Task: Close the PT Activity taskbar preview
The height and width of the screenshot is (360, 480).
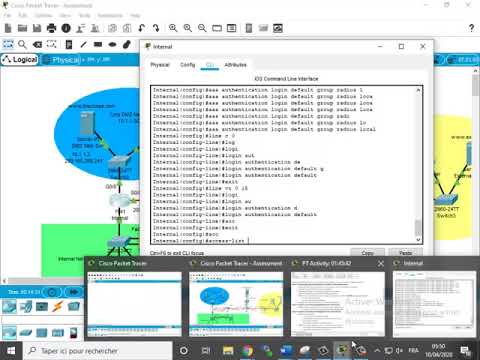Action: [x=381, y=263]
